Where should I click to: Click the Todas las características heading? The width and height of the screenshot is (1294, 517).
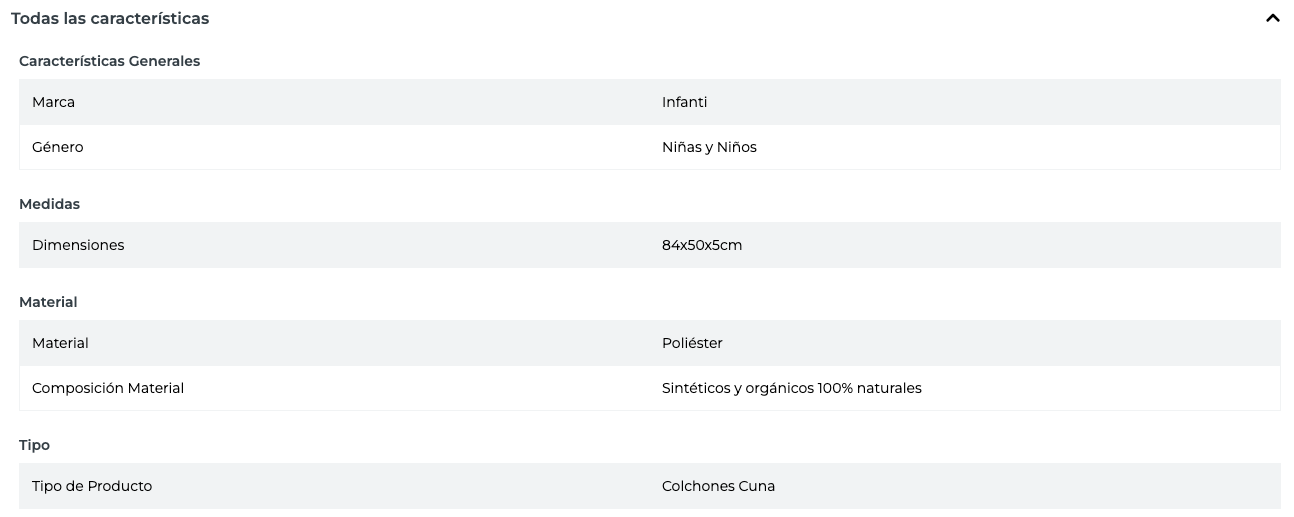point(110,18)
